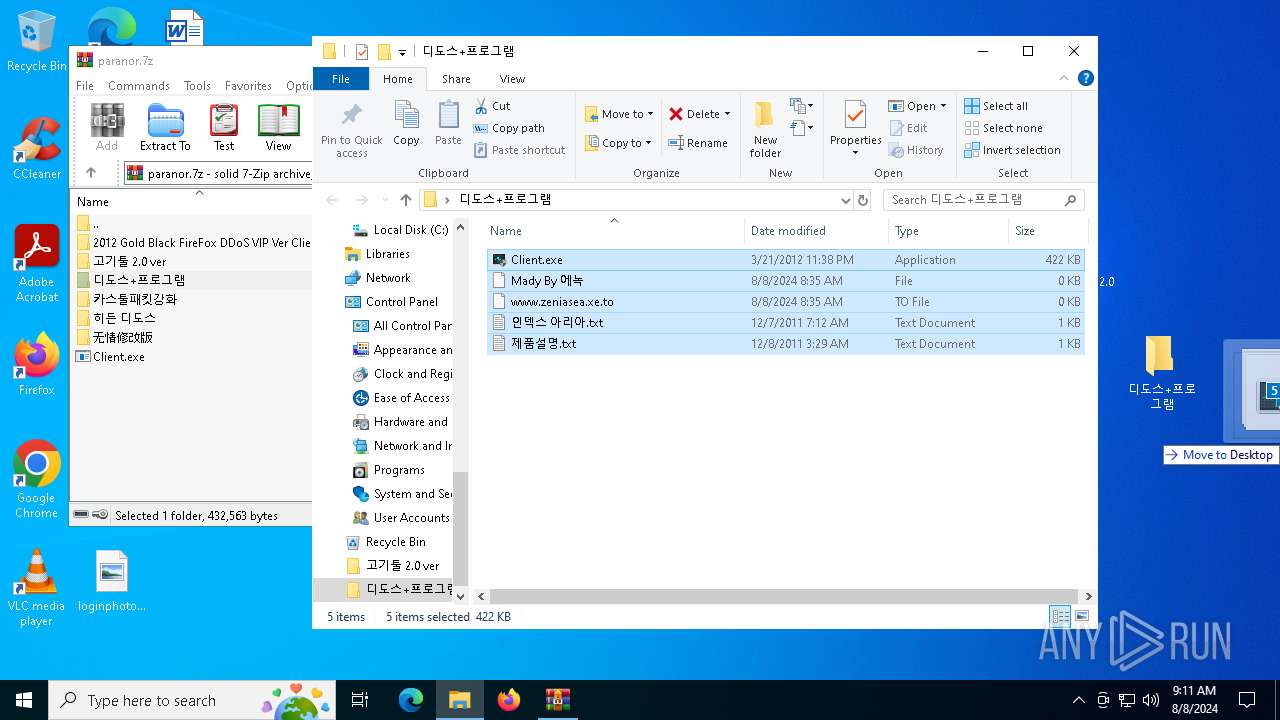Open Favorites menu in WinRAR
1280x720 pixels.
coord(248,86)
